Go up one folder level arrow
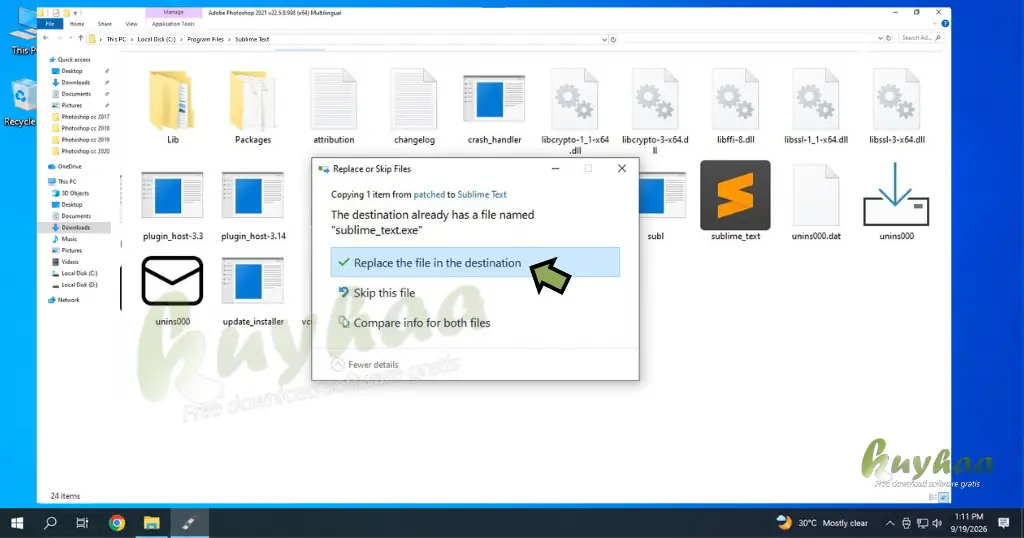Viewport: 1024px width, 538px height. [x=80, y=39]
